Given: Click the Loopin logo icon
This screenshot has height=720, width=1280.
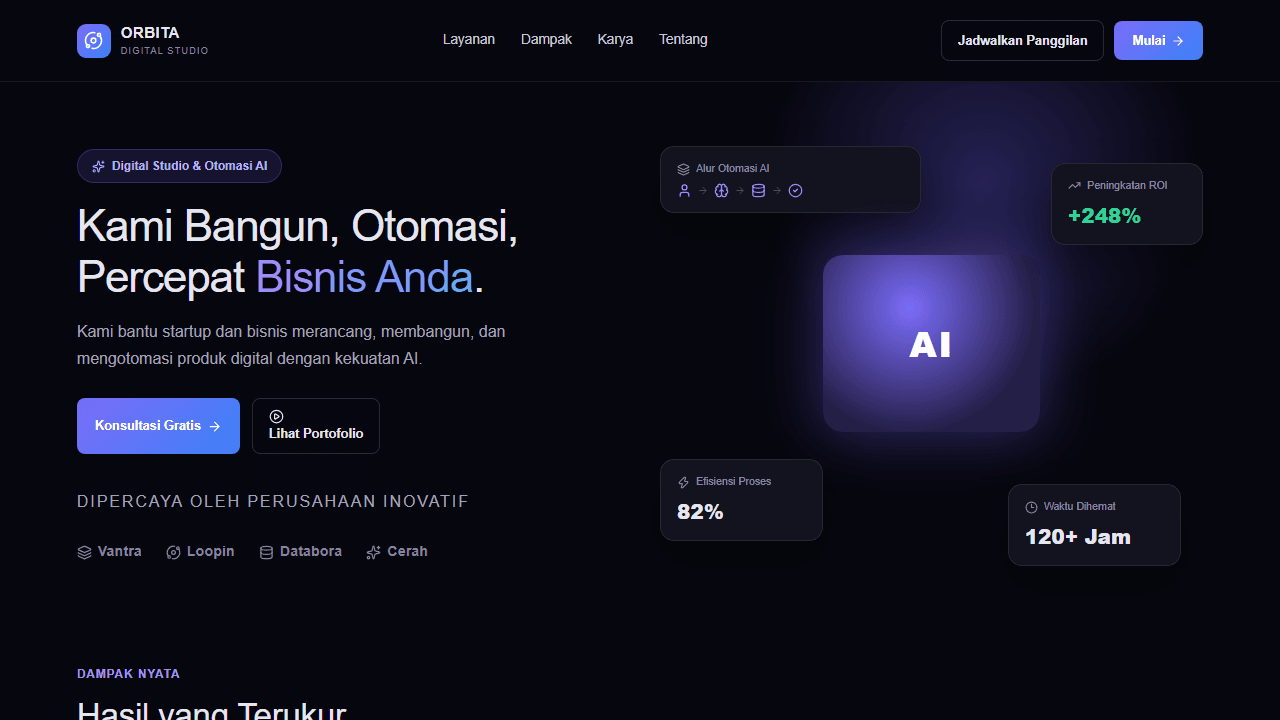Looking at the screenshot, I should coord(173,552).
